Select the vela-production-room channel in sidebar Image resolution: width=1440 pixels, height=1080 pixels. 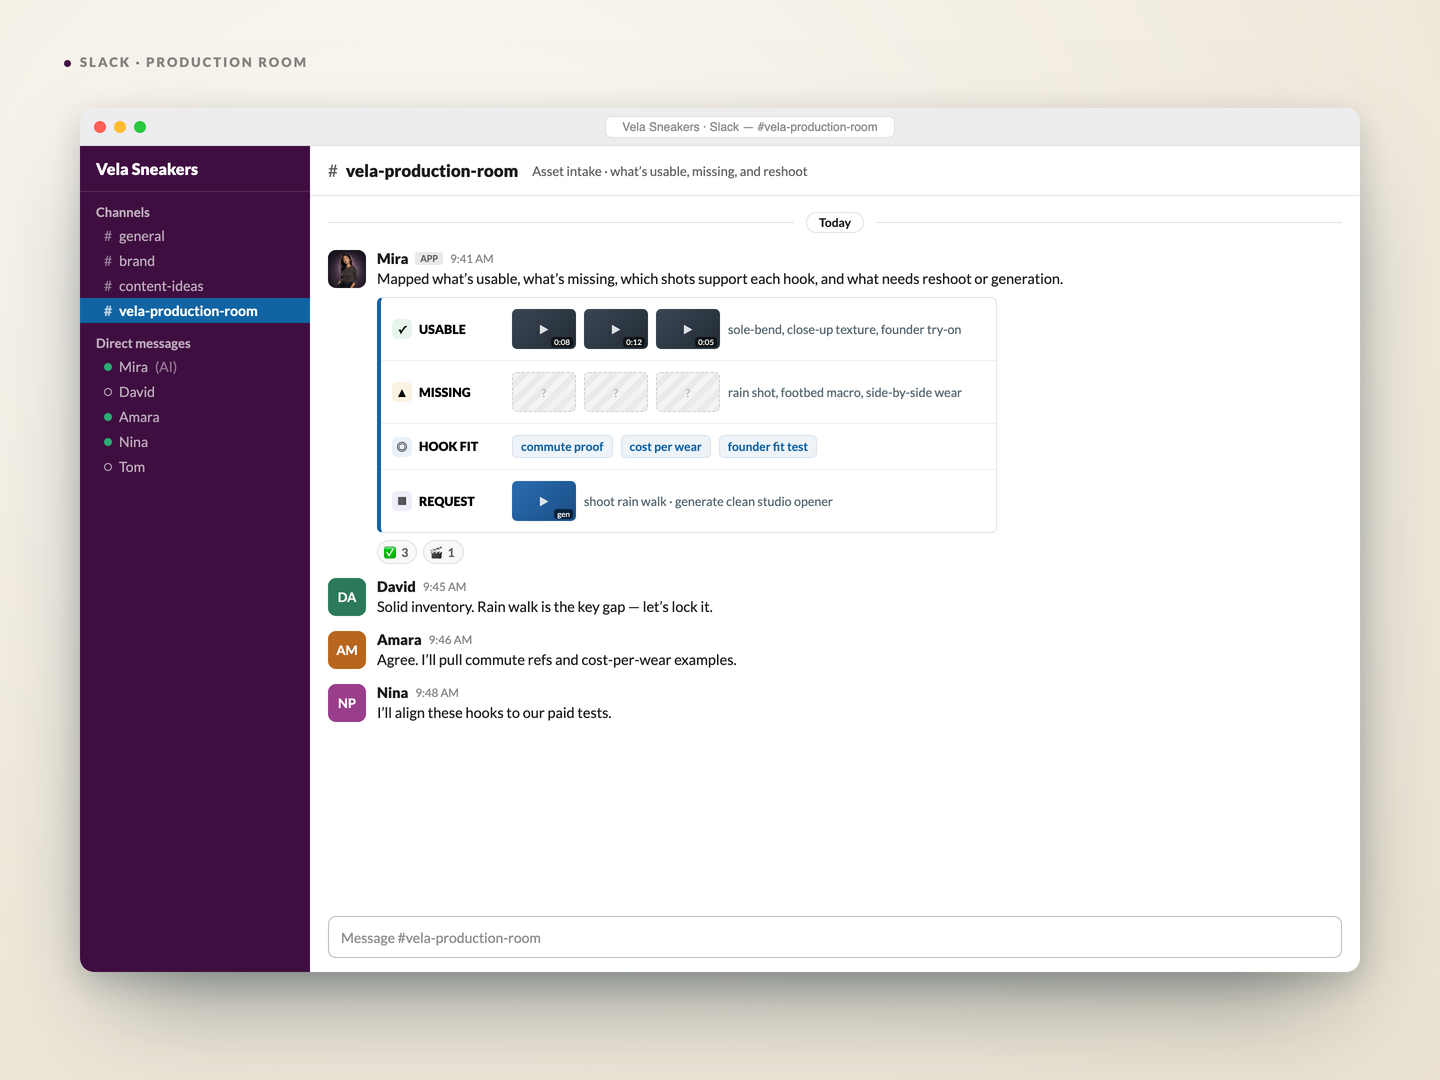pos(195,311)
